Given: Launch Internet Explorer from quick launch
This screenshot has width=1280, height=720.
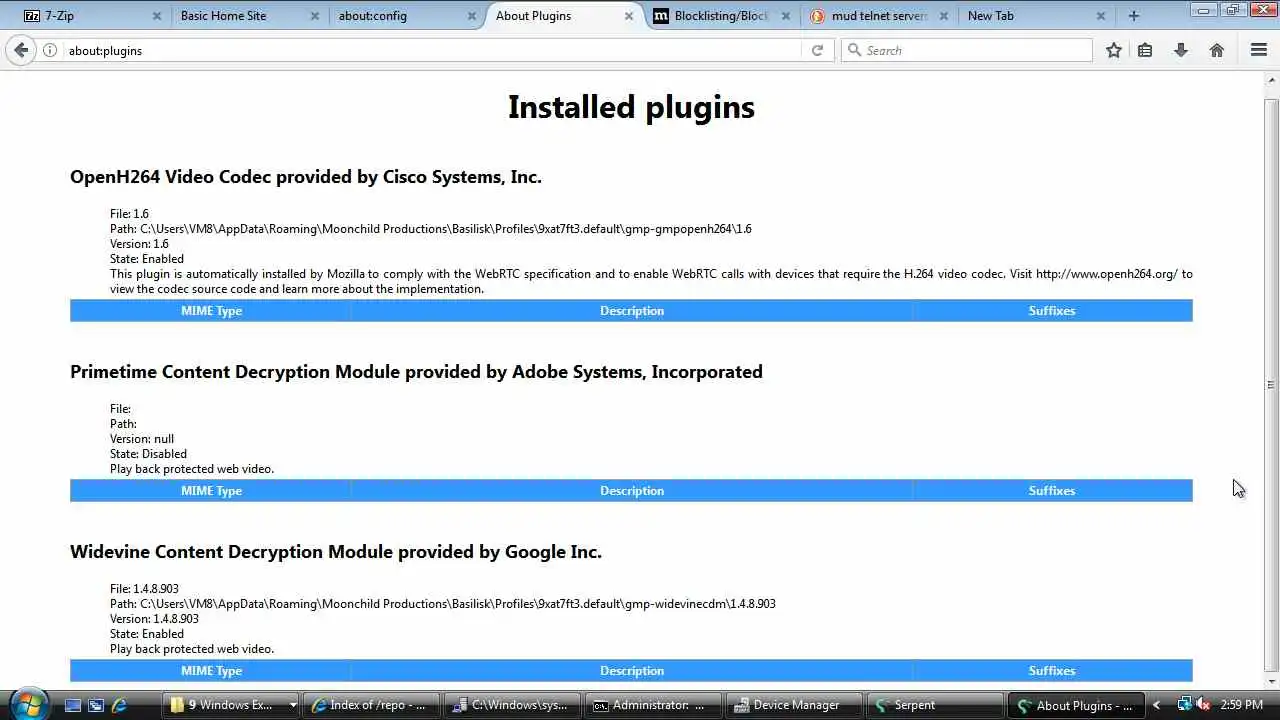Looking at the screenshot, I should [119, 705].
